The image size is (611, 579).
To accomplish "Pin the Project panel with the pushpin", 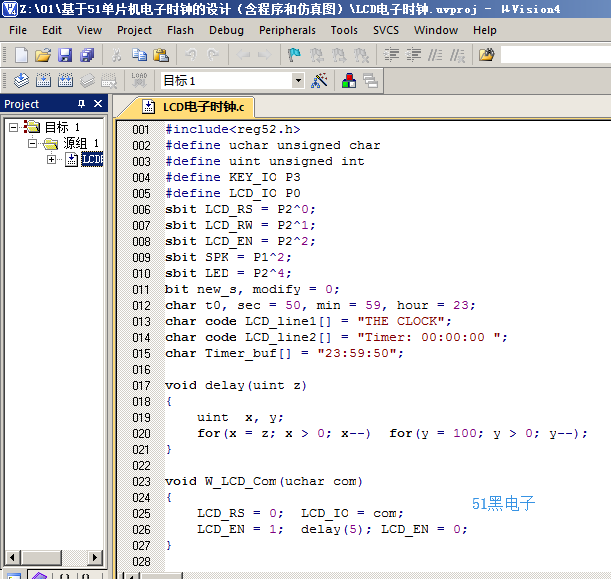I will point(81,104).
